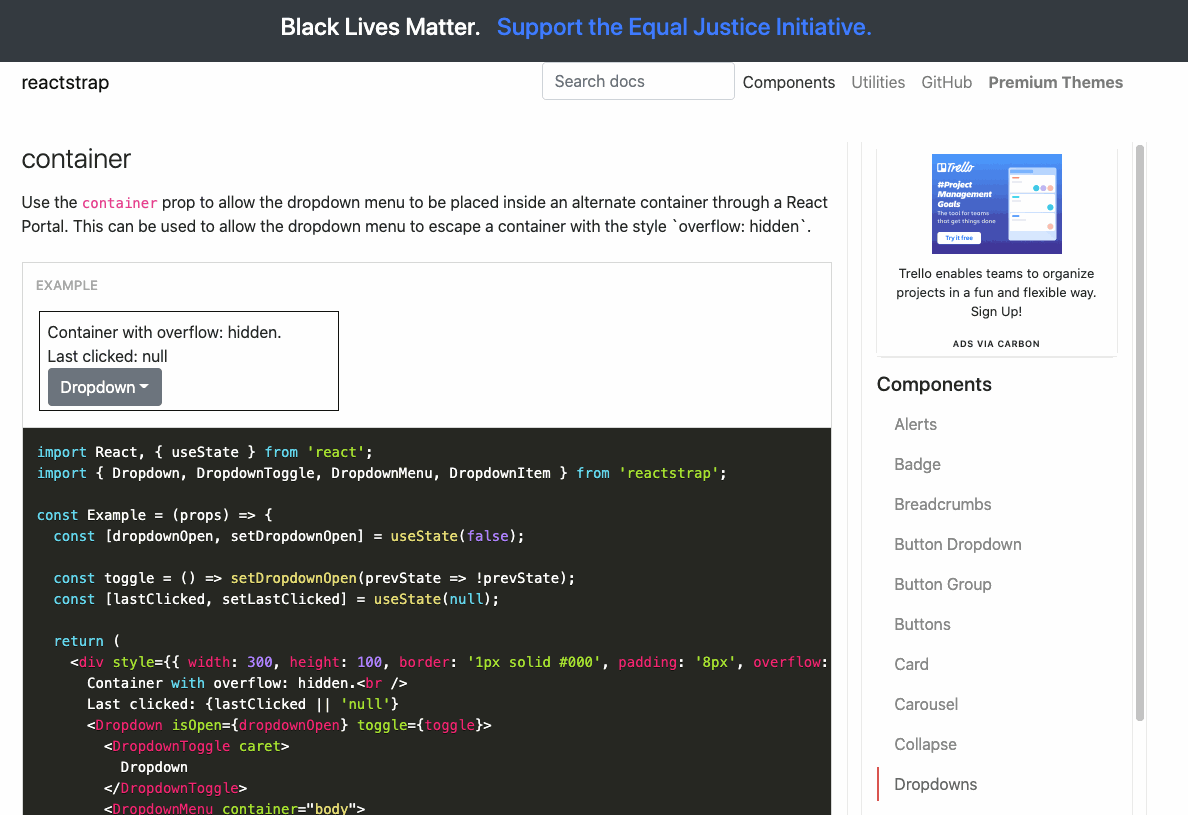Open the Alerts component page

(x=915, y=424)
